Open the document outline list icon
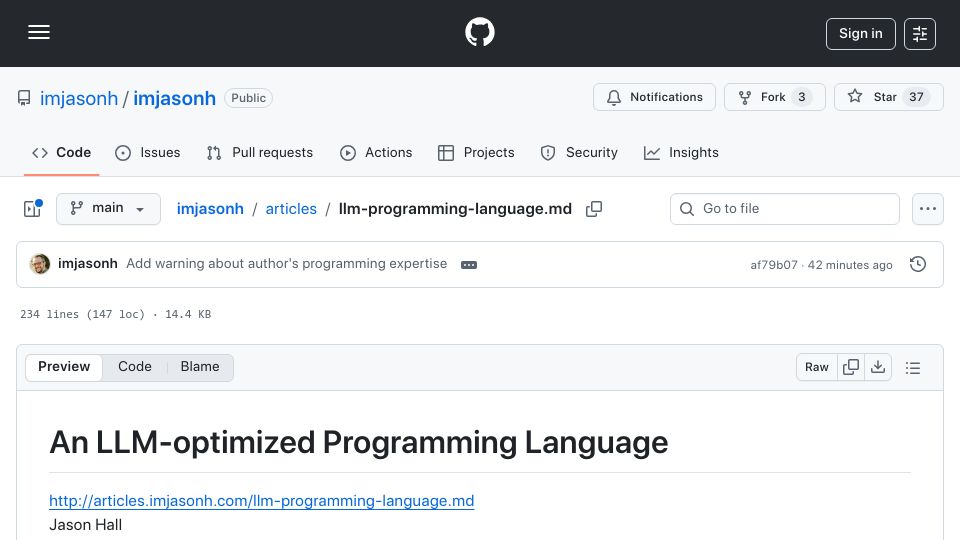The height and width of the screenshot is (540, 960). [x=913, y=367]
